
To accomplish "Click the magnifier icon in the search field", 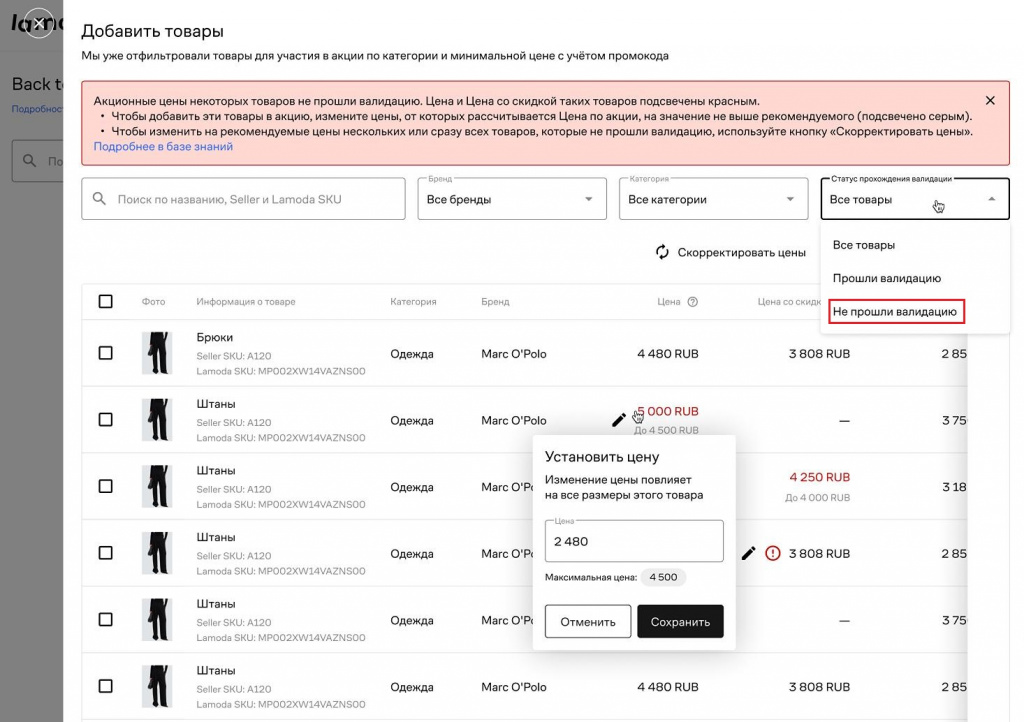I will point(100,199).
